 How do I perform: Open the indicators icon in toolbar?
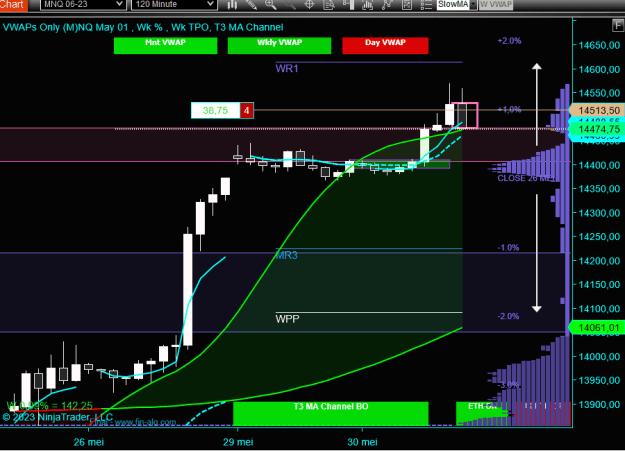368,4
